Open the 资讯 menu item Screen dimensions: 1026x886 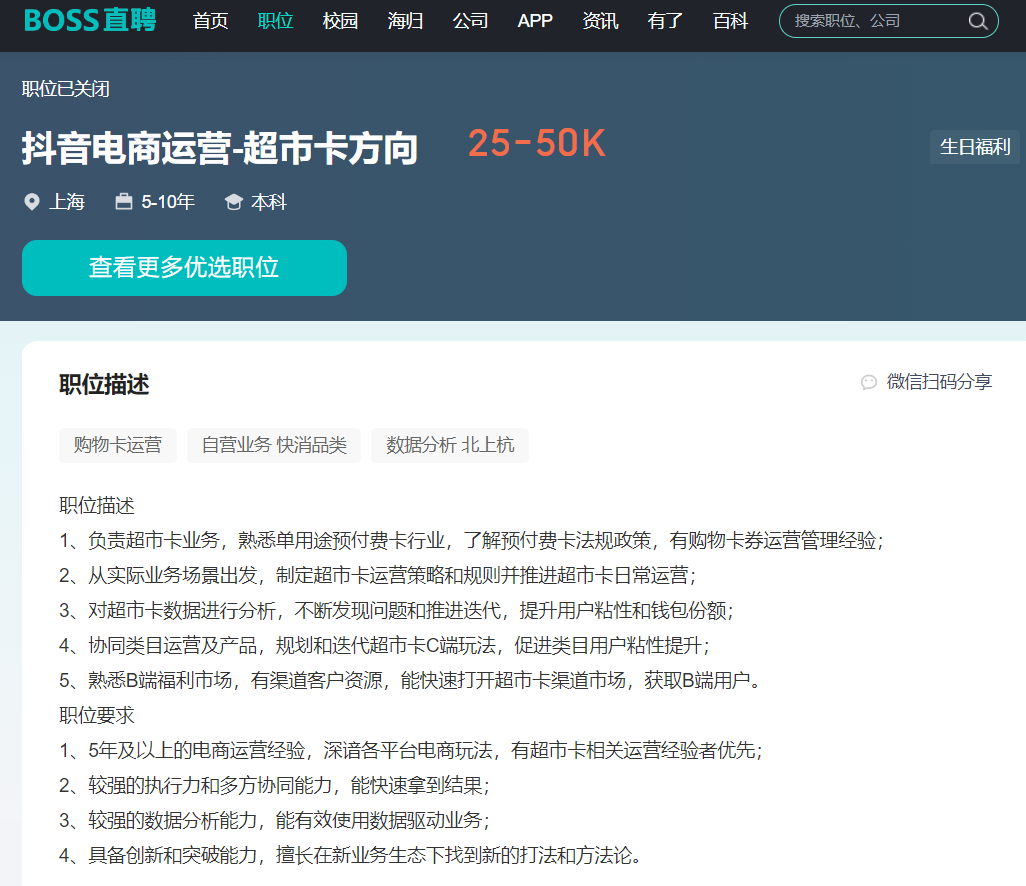click(x=600, y=21)
